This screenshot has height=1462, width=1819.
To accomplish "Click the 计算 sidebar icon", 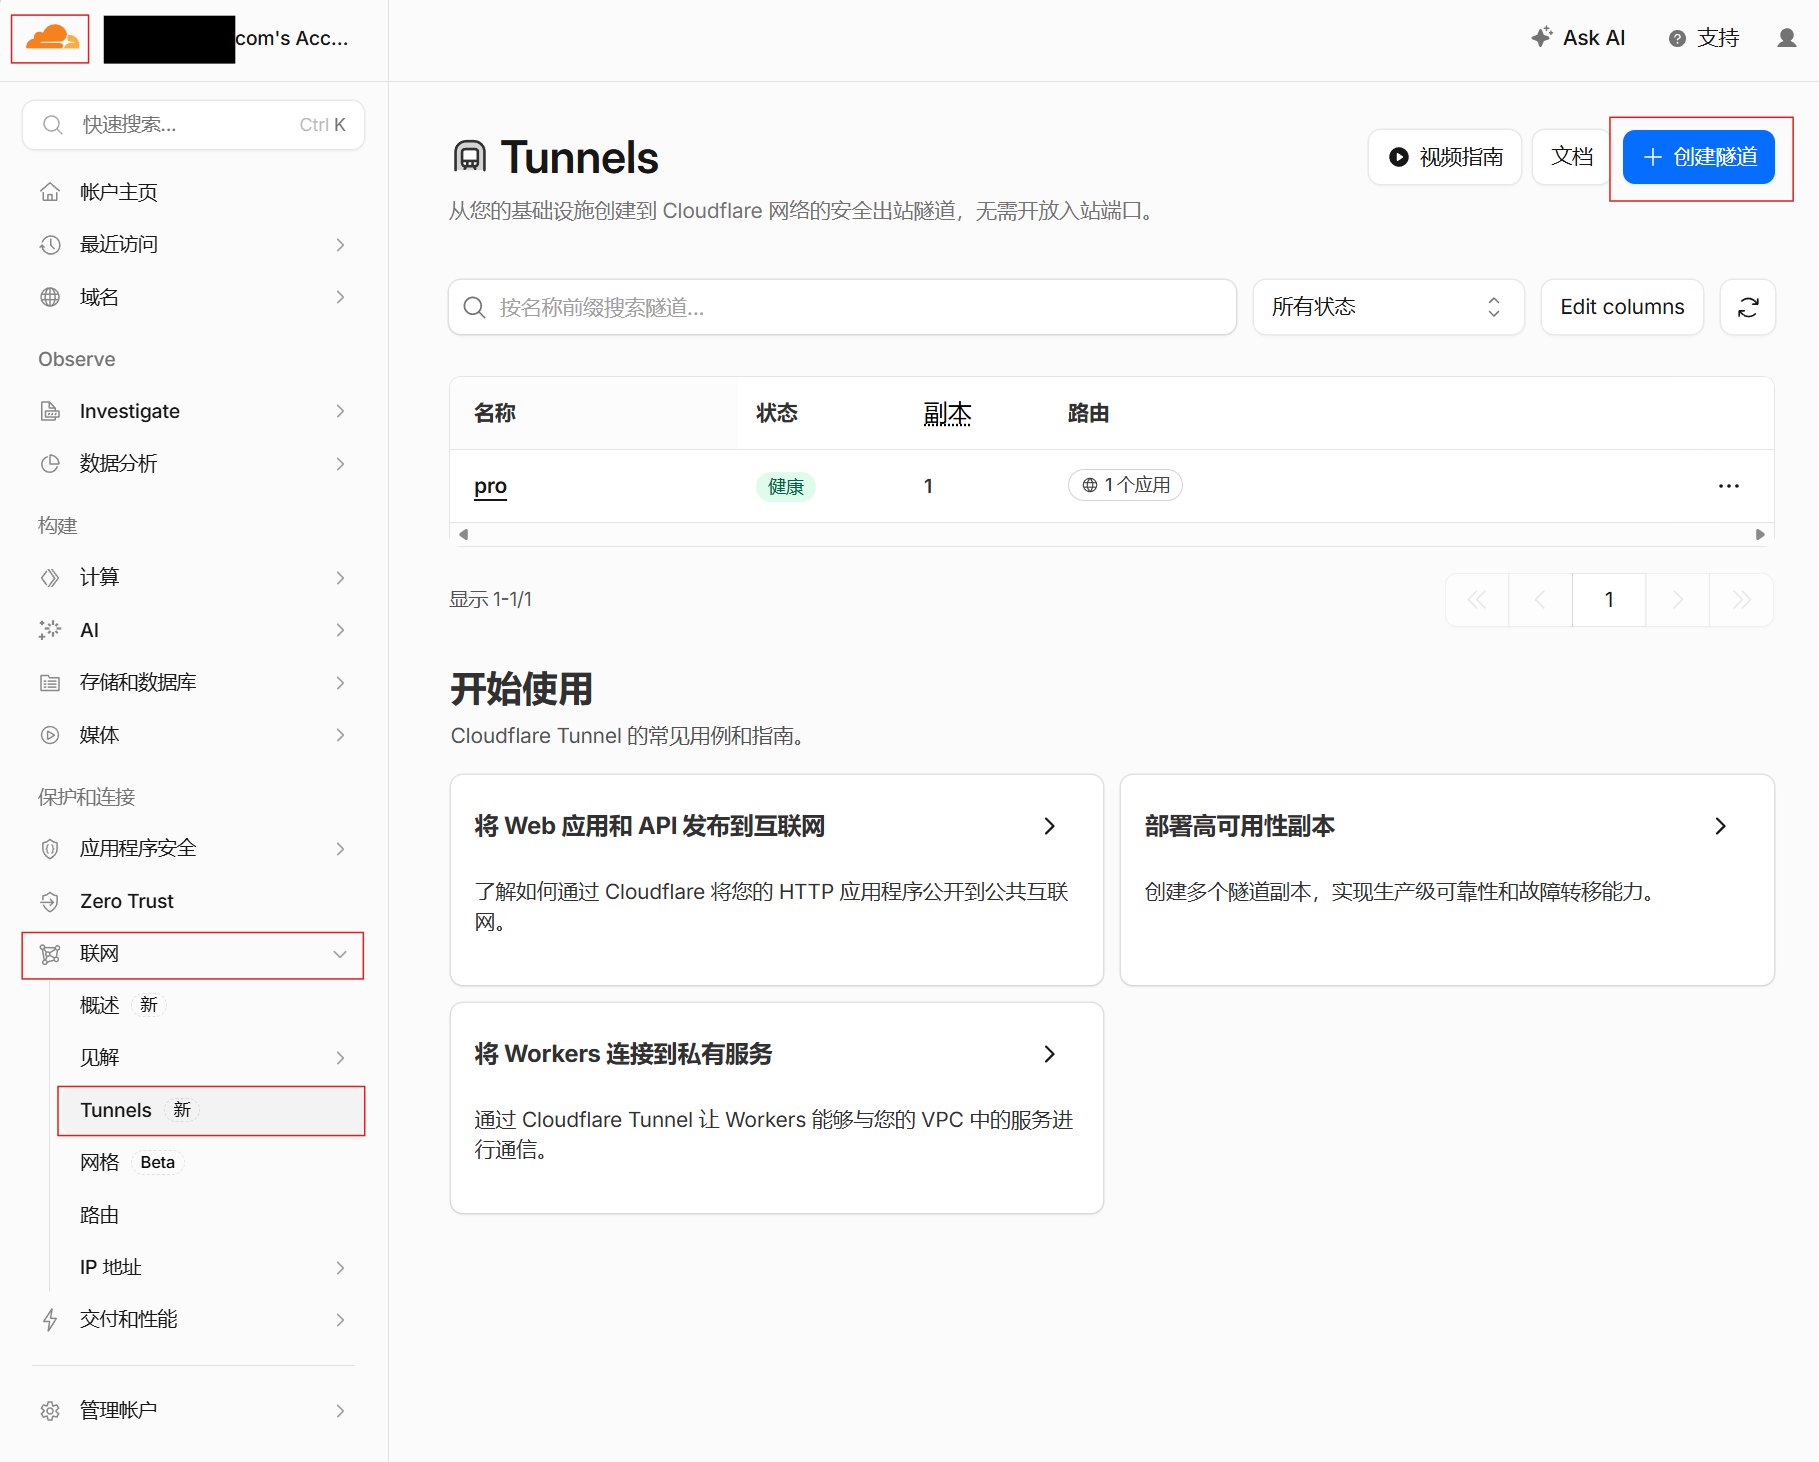I will pos(50,578).
